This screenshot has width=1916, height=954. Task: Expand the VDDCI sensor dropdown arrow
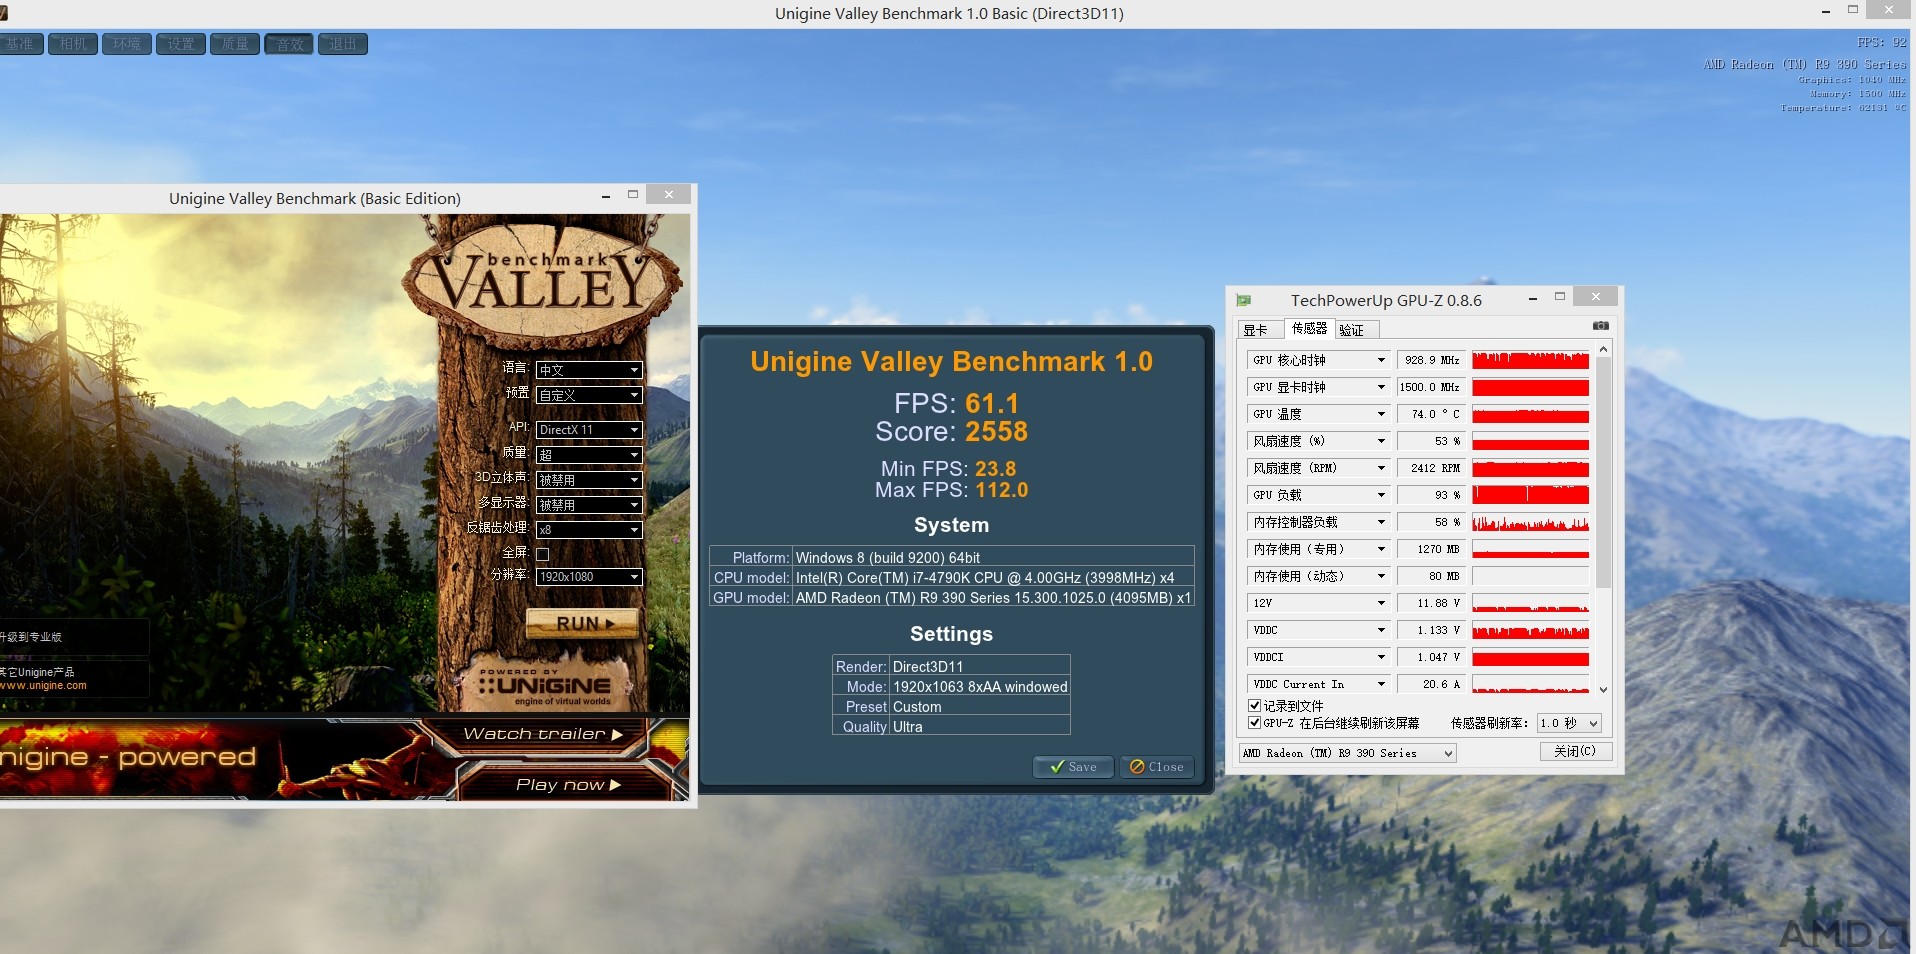tap(1381, 657)
